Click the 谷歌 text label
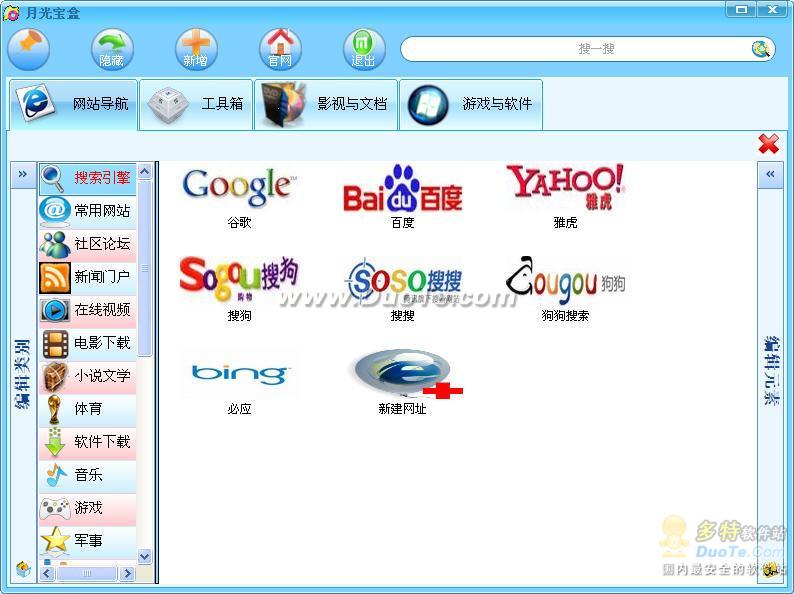 (x=239, y=222)
